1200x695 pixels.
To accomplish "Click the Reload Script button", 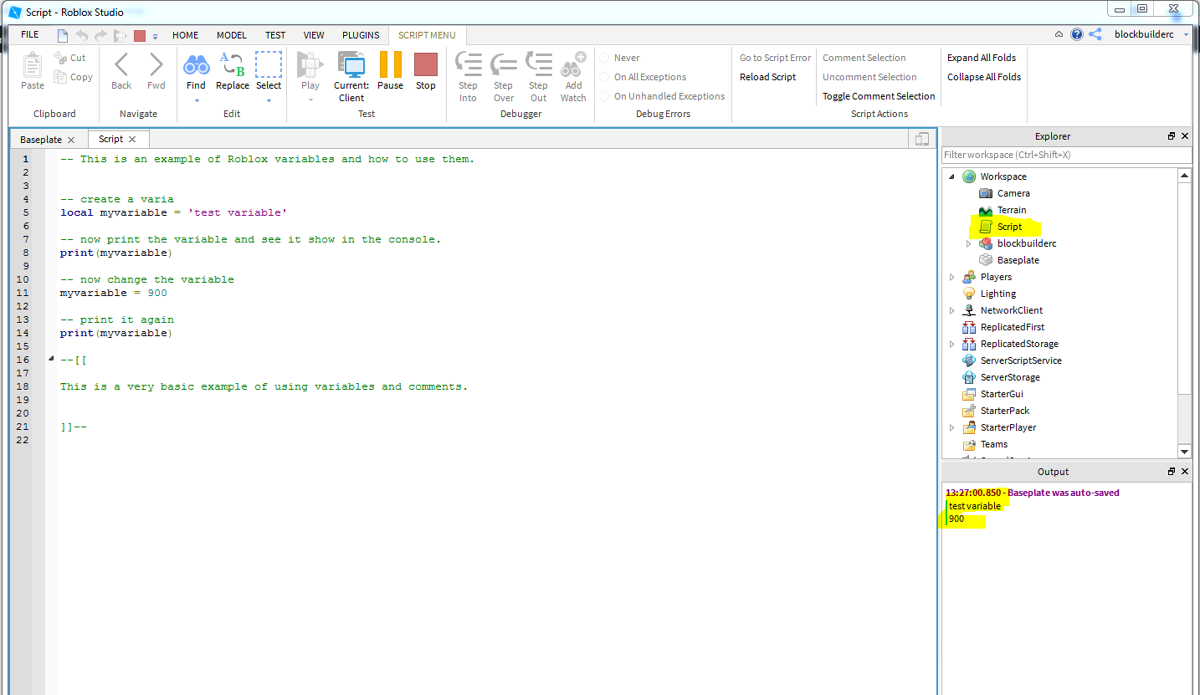I will tap(769, 77).
